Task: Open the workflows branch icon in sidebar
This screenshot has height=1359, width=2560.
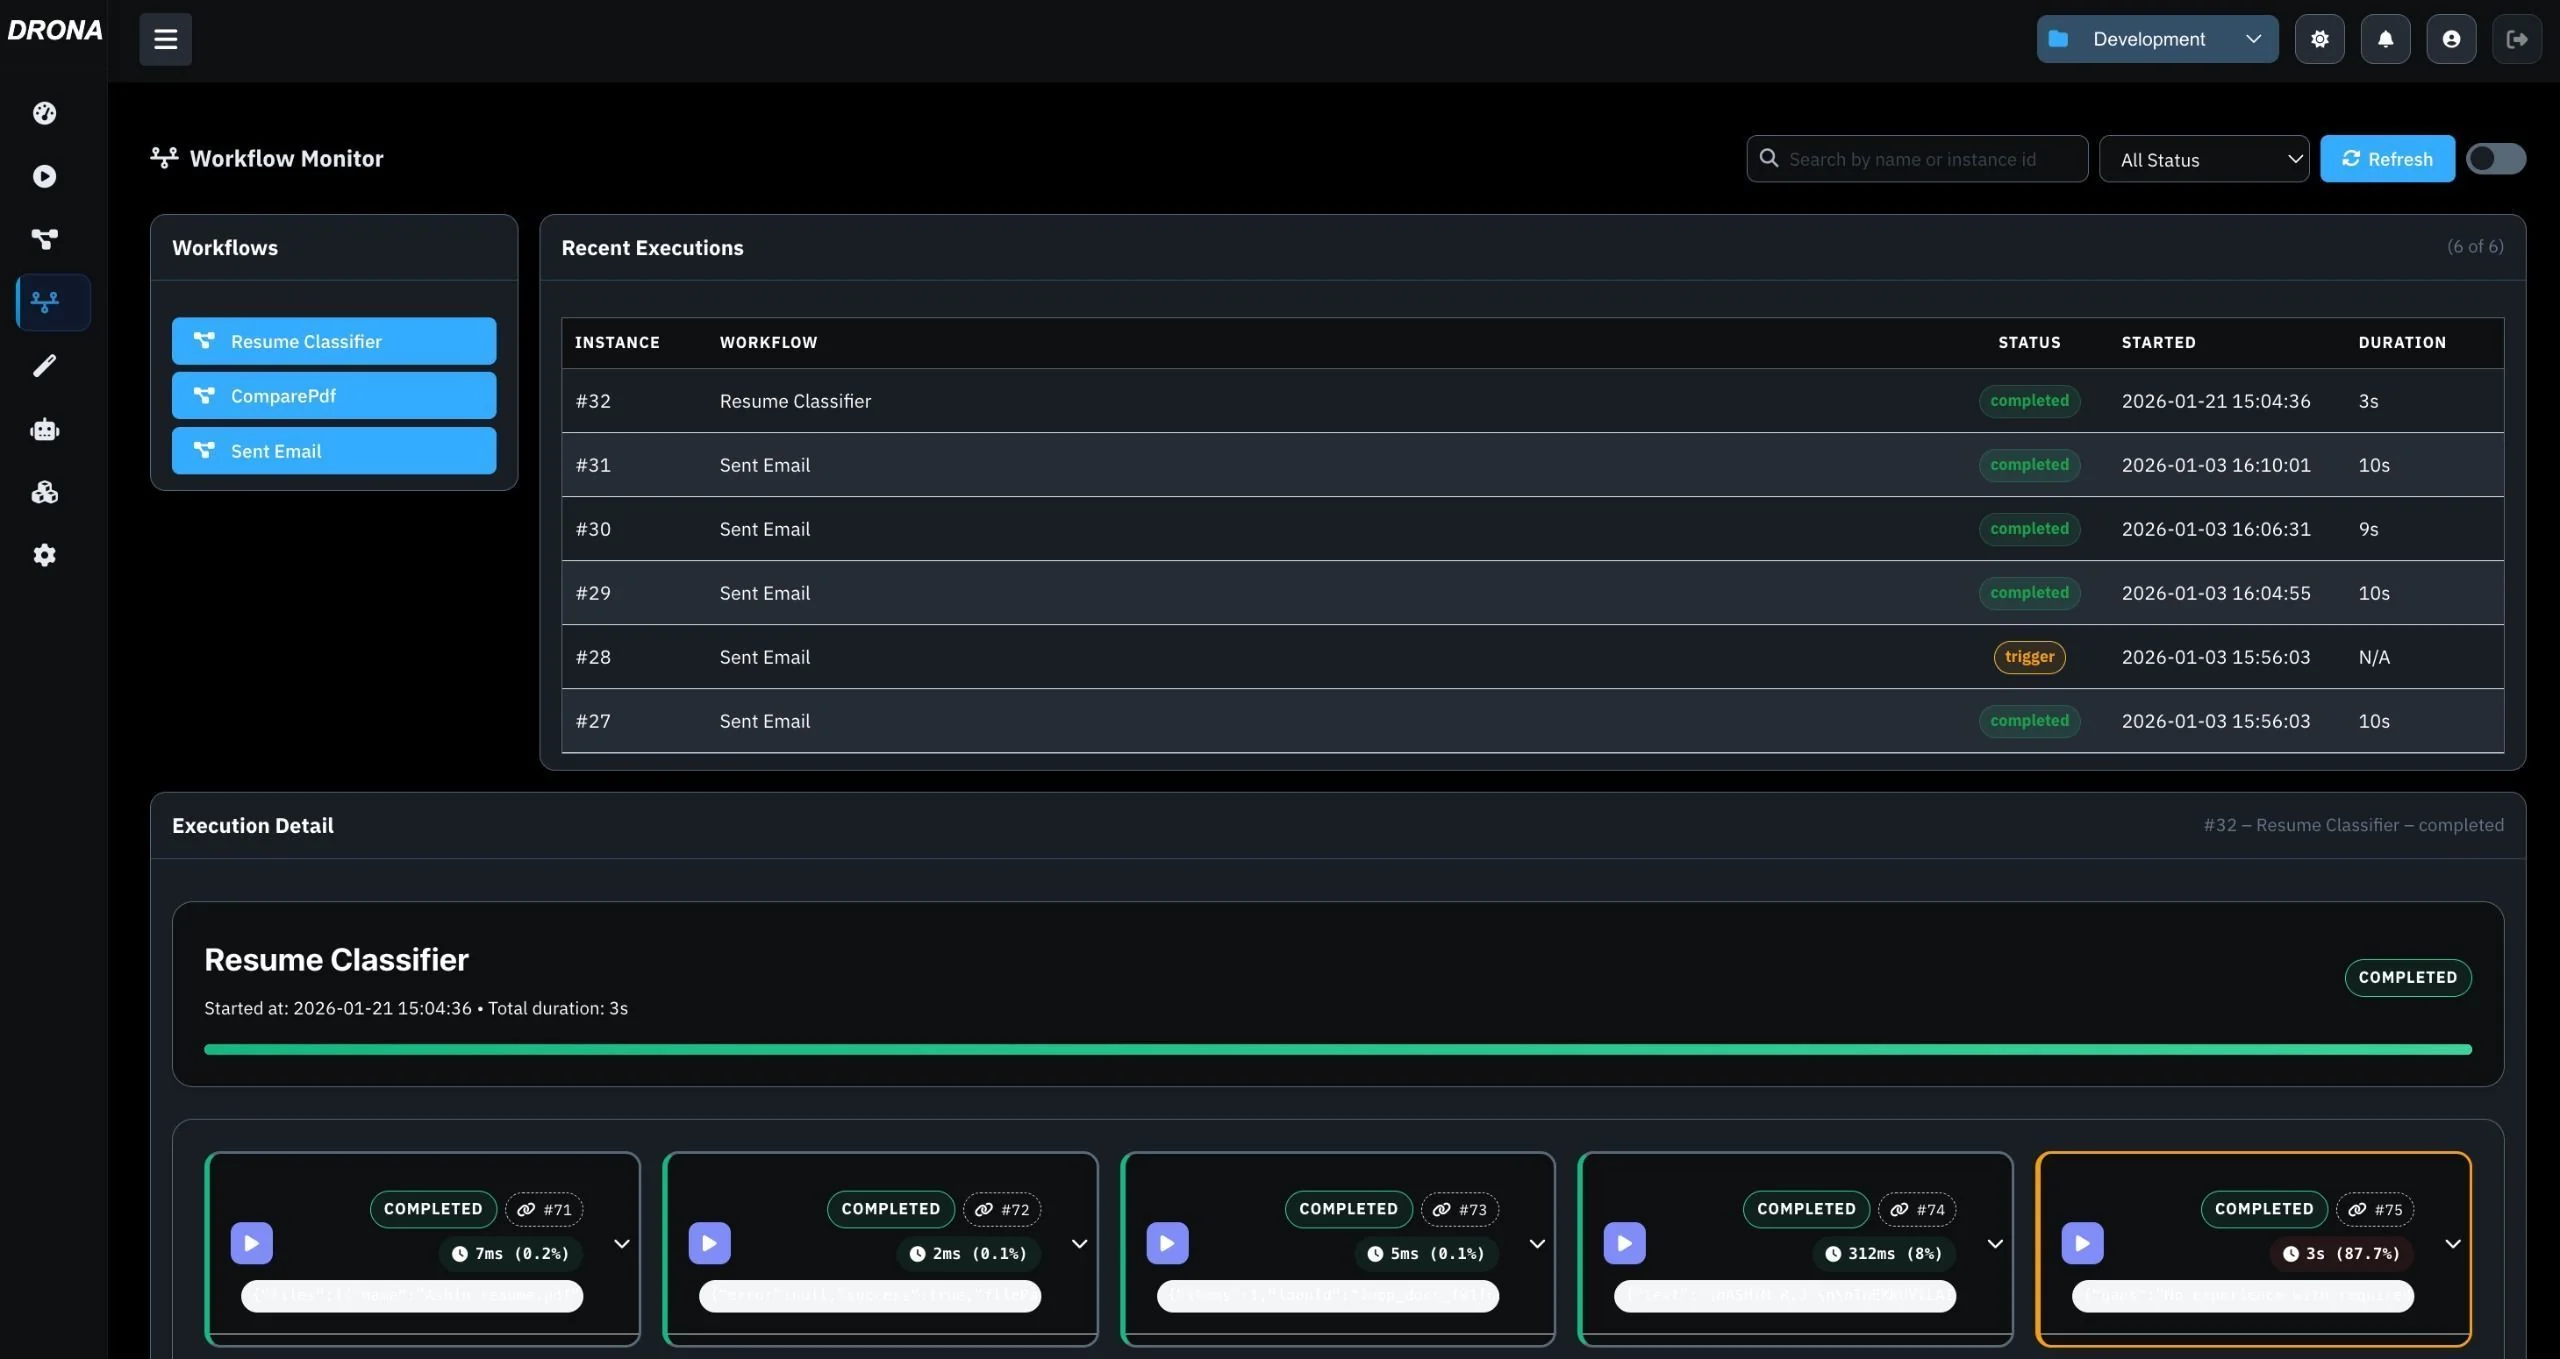Action: pyautogui.click(x=44, y=239)
